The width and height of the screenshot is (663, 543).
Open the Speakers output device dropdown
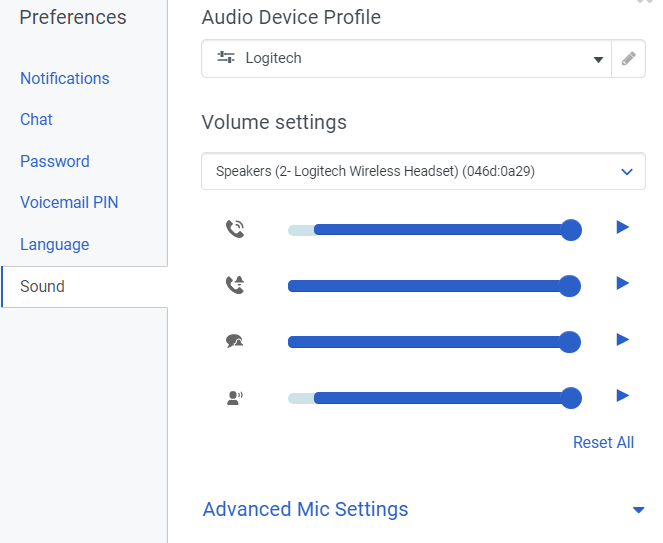click(423, 171)
